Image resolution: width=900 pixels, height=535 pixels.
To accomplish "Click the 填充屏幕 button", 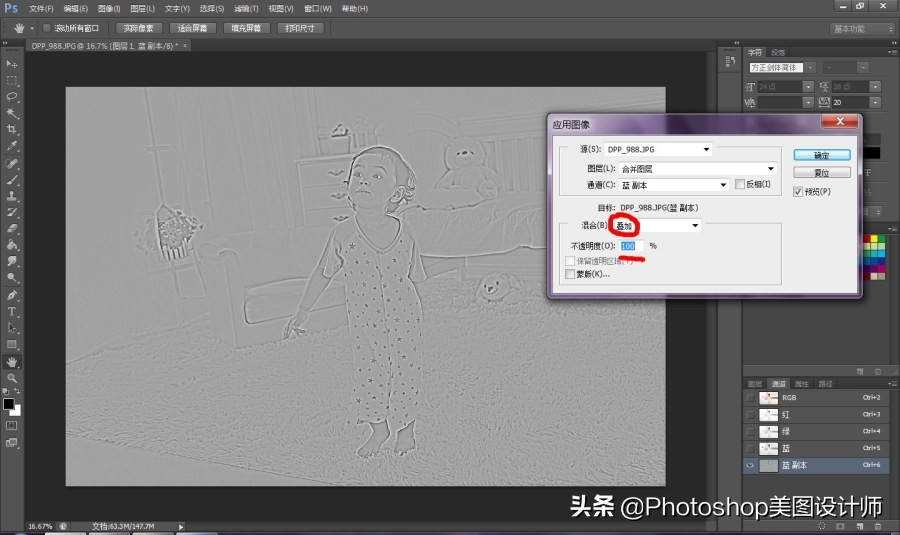I will pyautogui.click(x=246, y=28).
